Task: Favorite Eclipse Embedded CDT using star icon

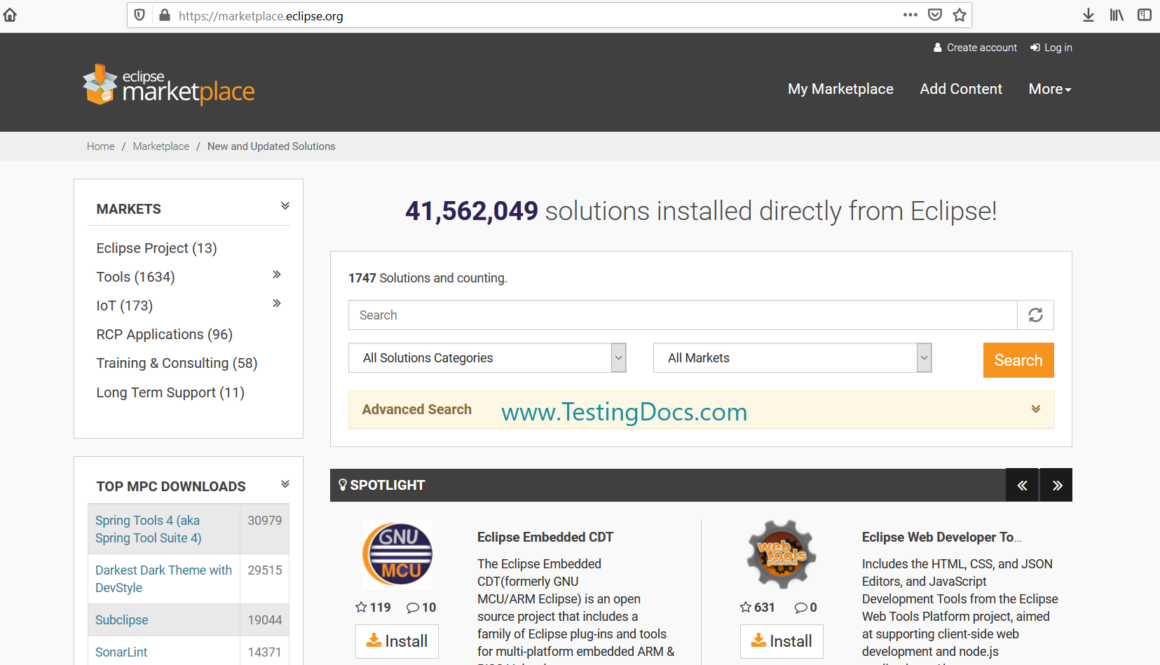Action: point(362,607)
